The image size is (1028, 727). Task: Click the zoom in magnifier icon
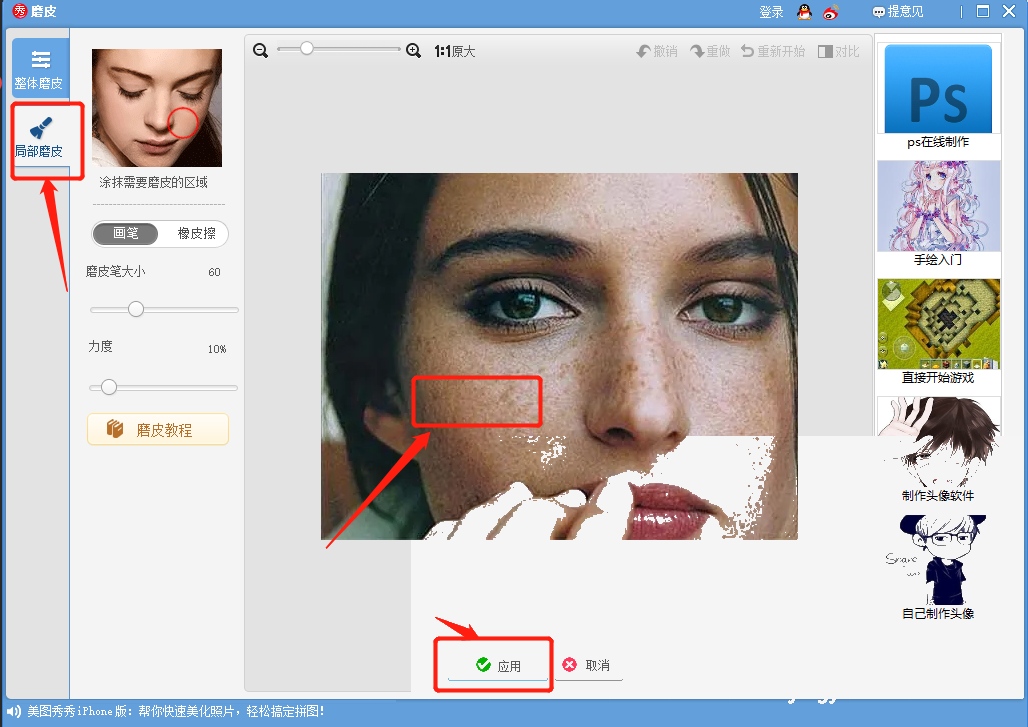[x=413, y=50]
